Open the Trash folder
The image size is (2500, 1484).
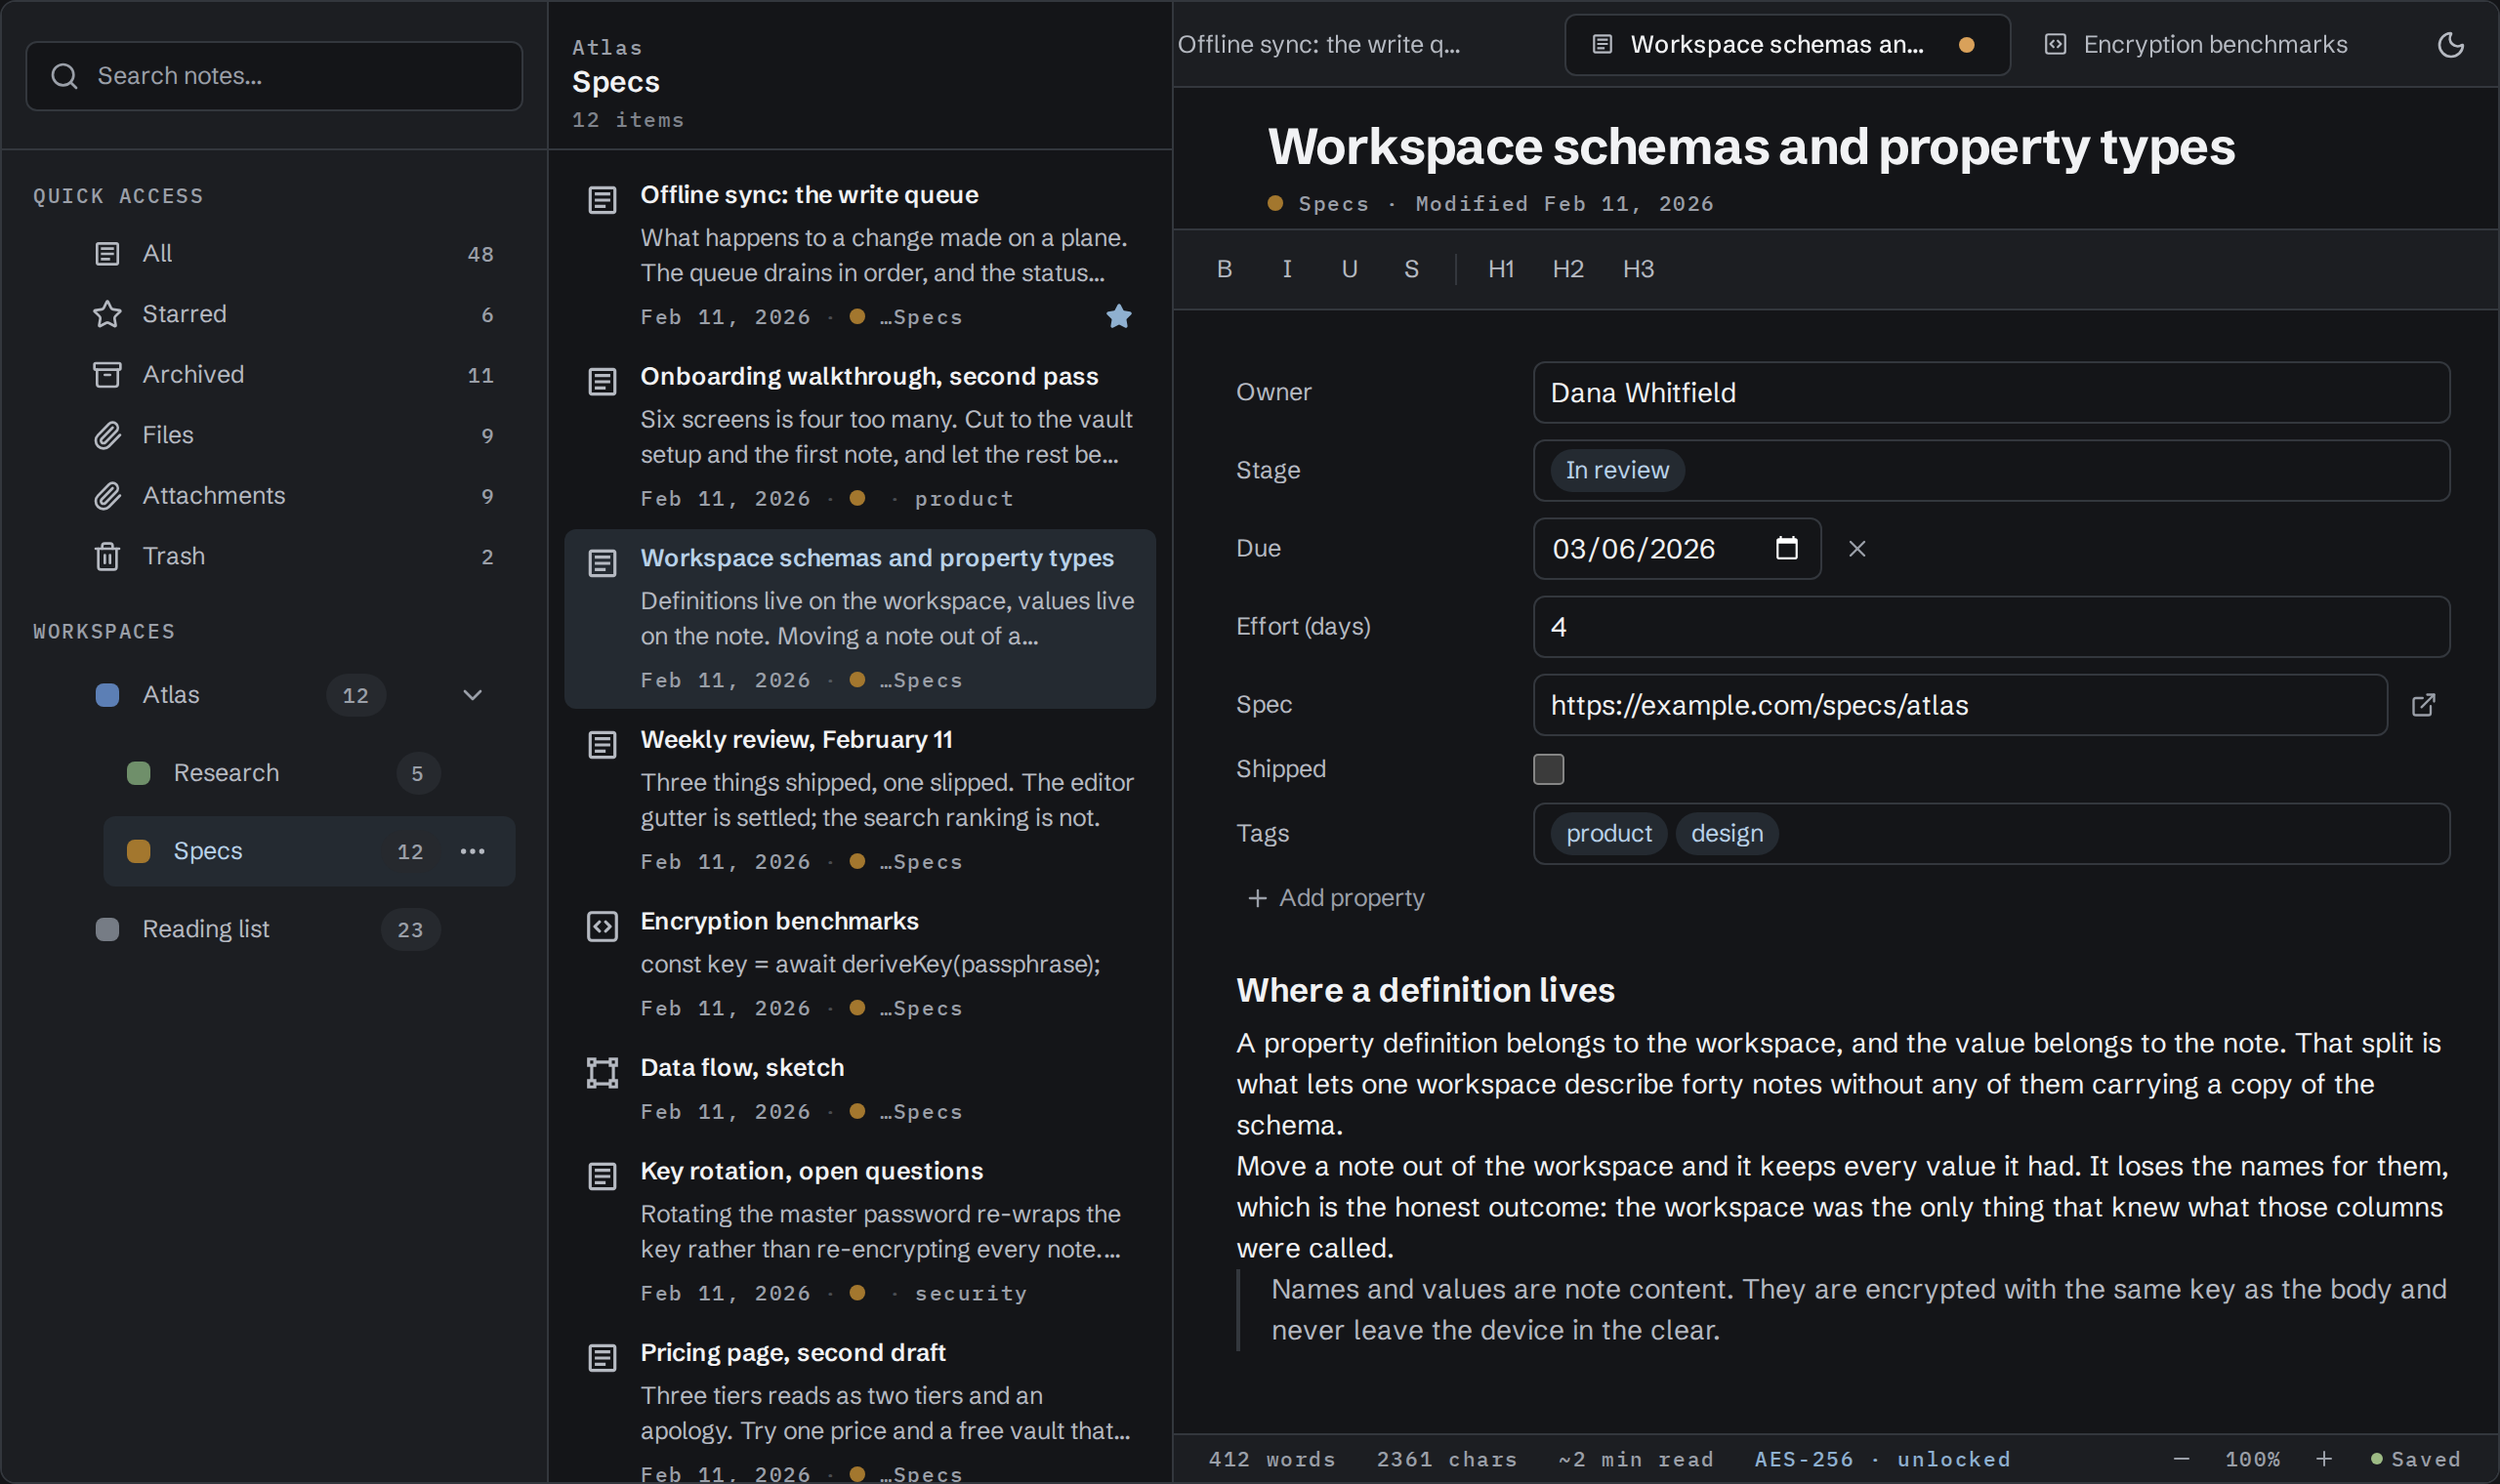coord(293,556)
